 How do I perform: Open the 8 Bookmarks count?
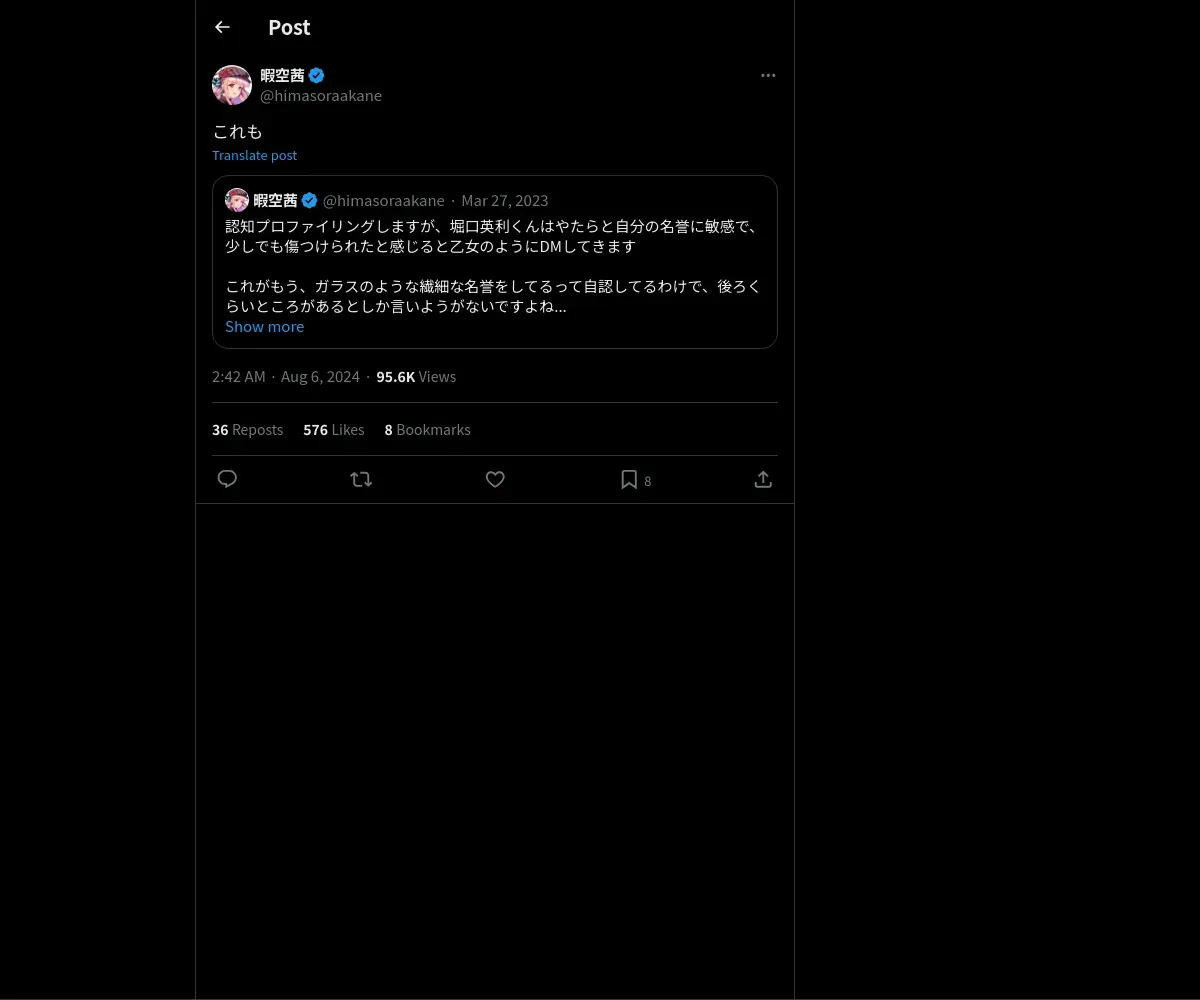[x=427, y=429]
